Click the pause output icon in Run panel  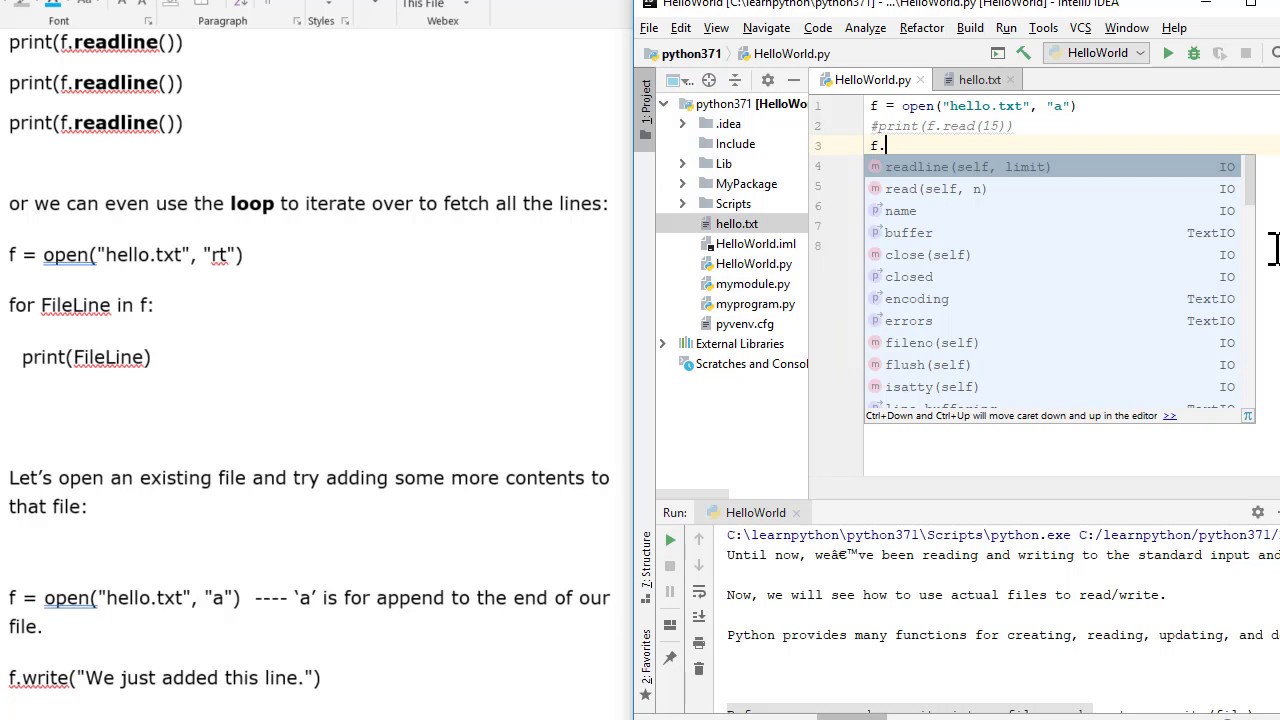[670, 592]
